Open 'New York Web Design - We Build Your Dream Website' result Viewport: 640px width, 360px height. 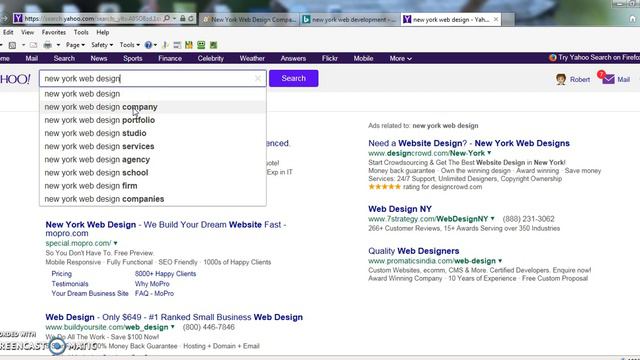pos(166,229)
